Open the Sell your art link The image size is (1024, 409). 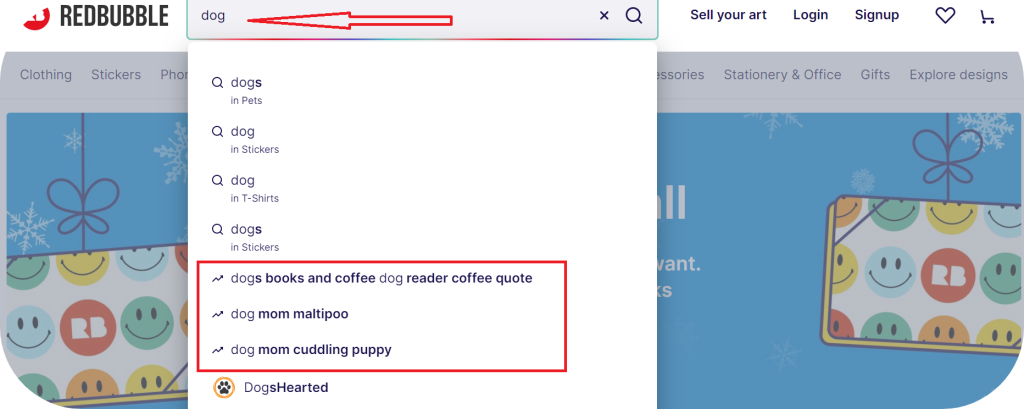728,15
